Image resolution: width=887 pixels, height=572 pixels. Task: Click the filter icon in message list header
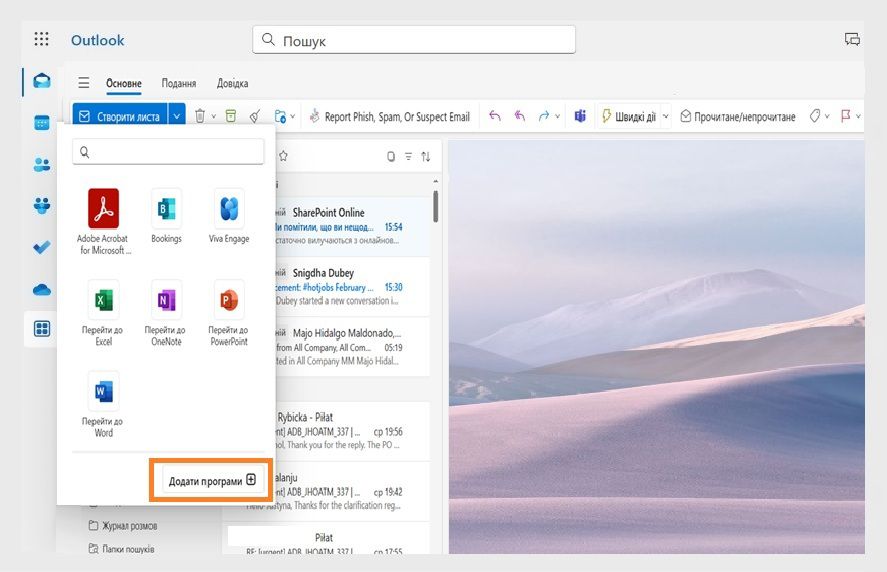coord(408,156)
